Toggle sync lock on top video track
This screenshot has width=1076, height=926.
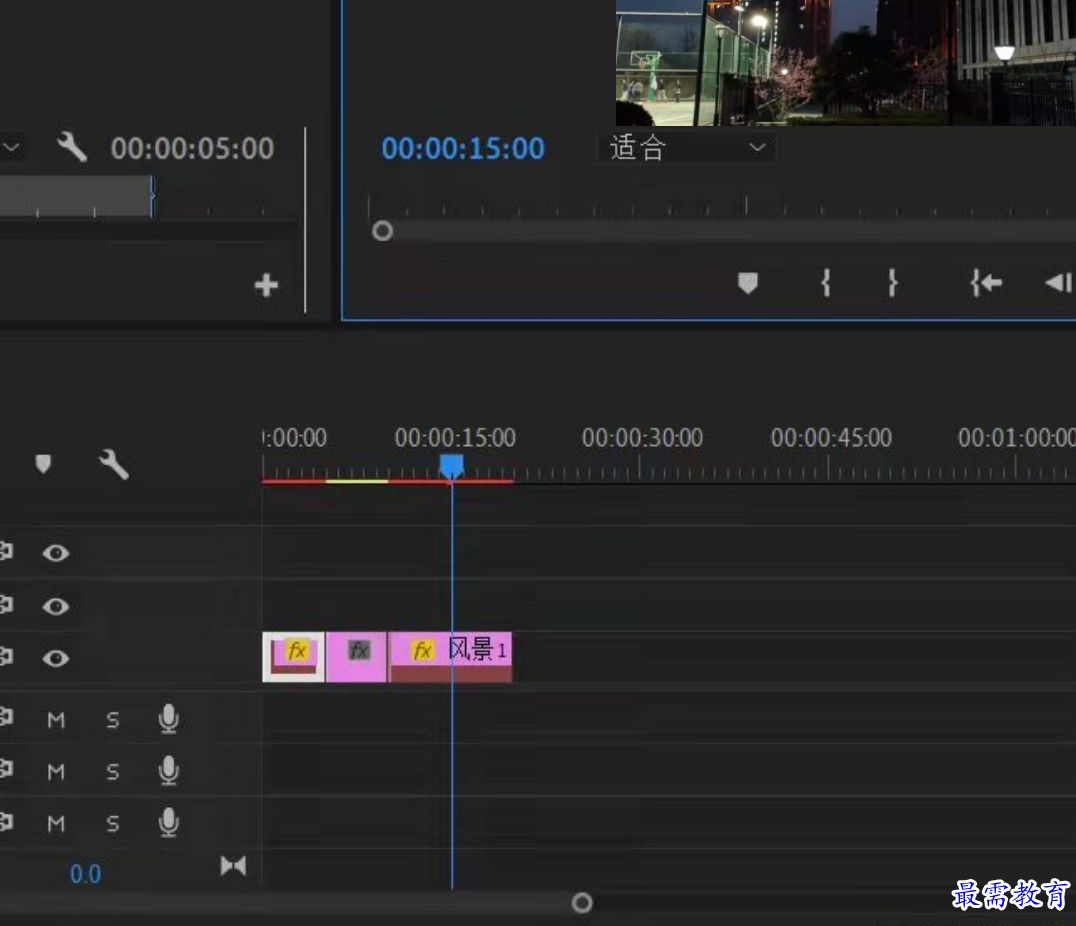click(6, 551)
